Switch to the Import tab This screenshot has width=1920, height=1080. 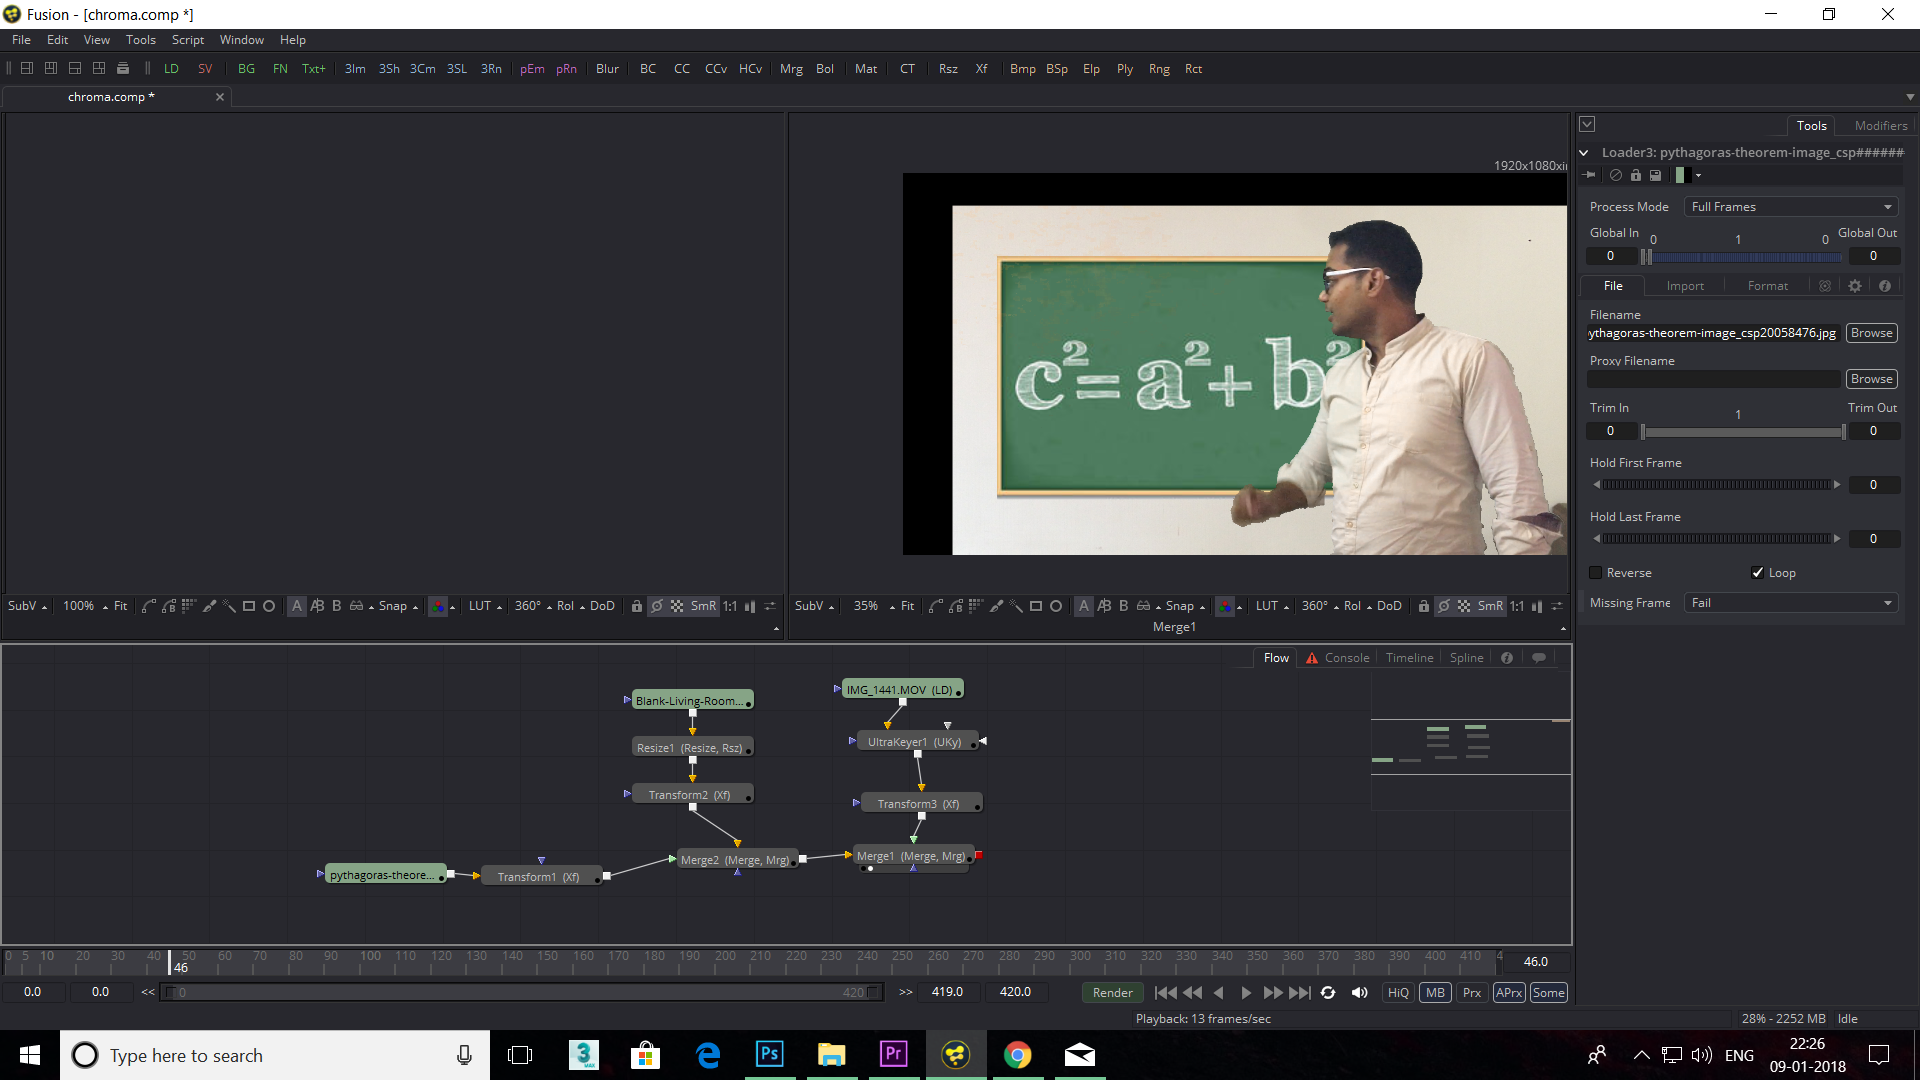click(1685, 286)
